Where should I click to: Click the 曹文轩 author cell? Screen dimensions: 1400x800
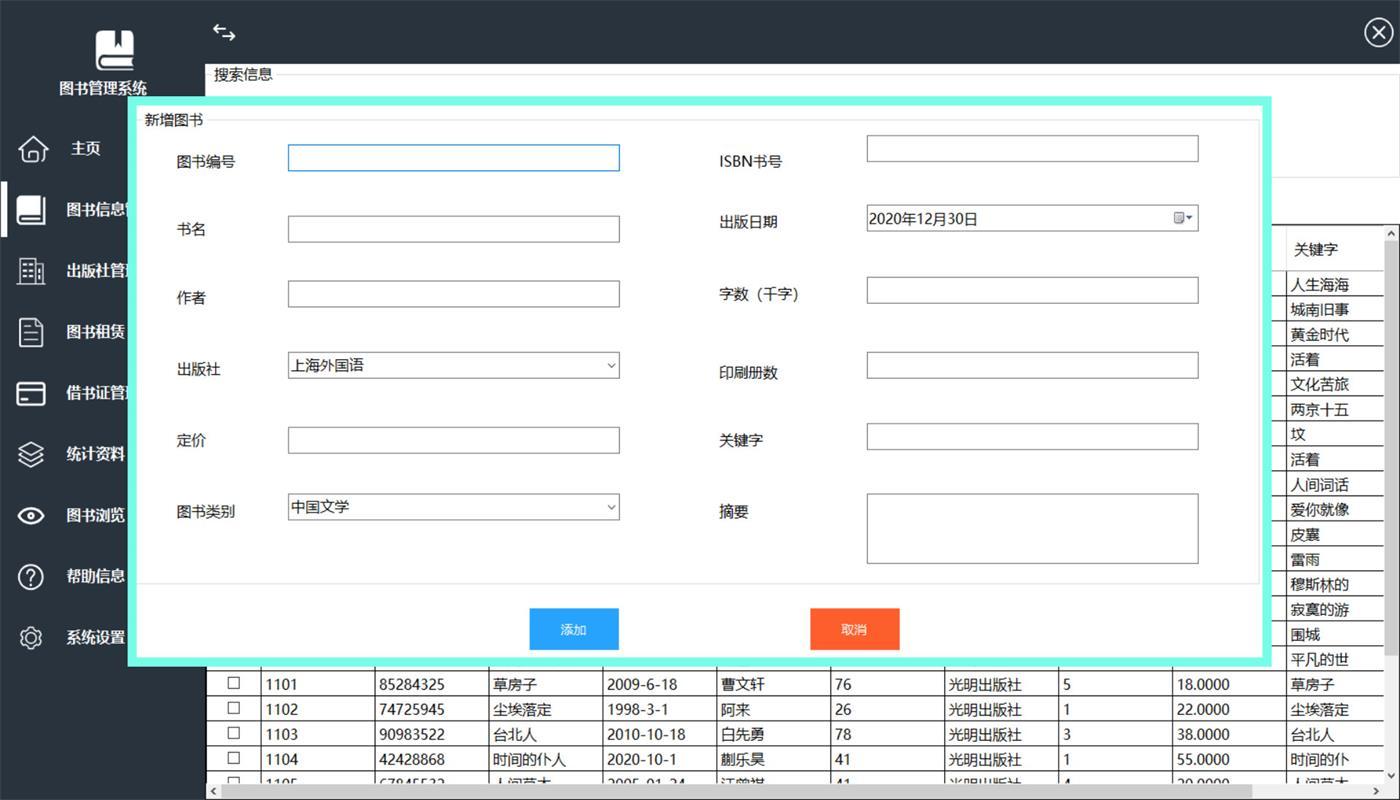point(773,685)
